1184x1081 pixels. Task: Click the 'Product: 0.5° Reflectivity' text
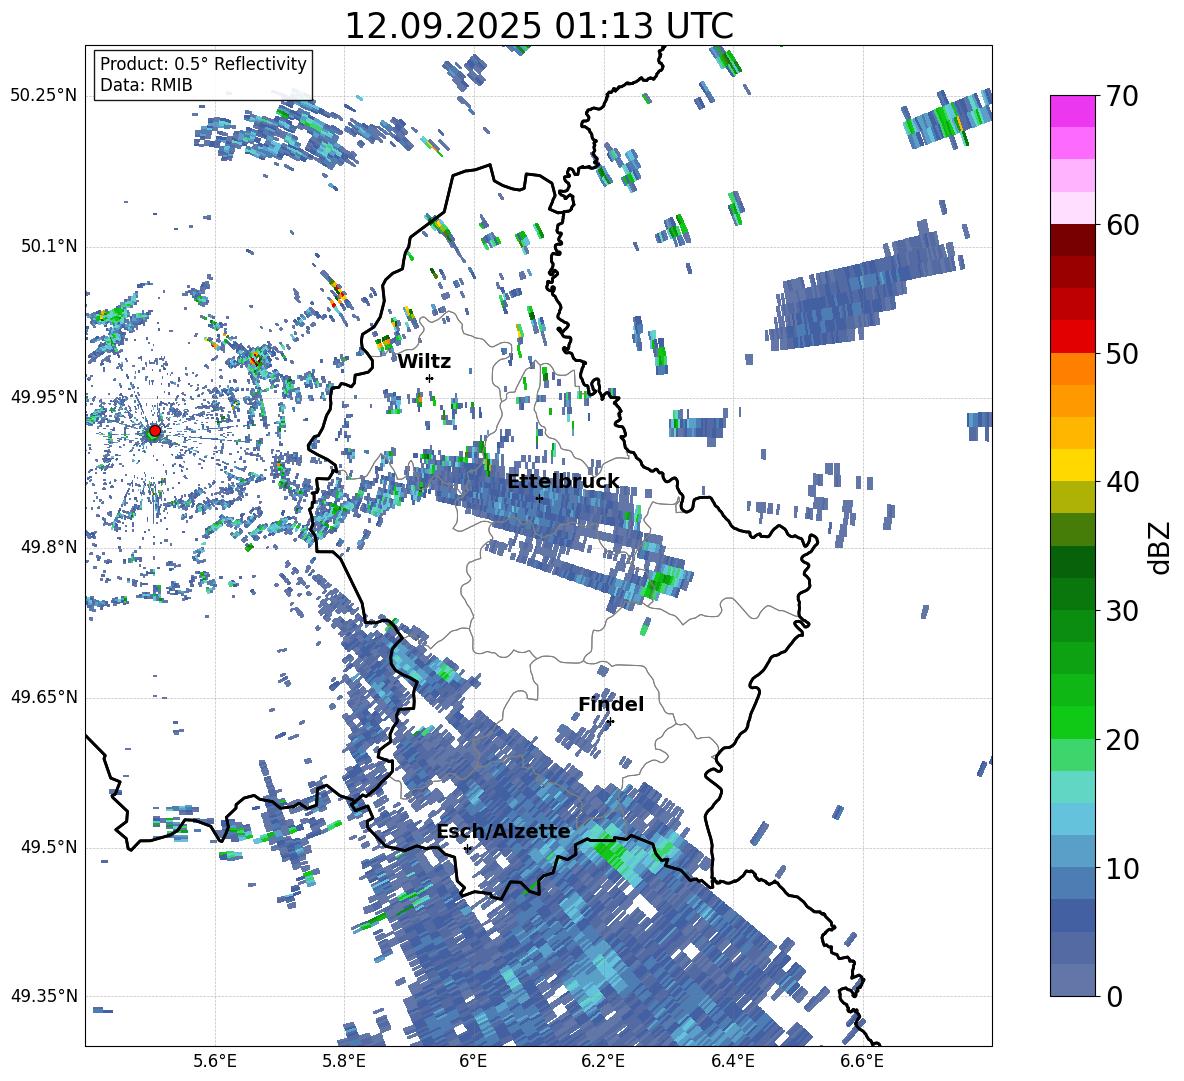point(203,63)
